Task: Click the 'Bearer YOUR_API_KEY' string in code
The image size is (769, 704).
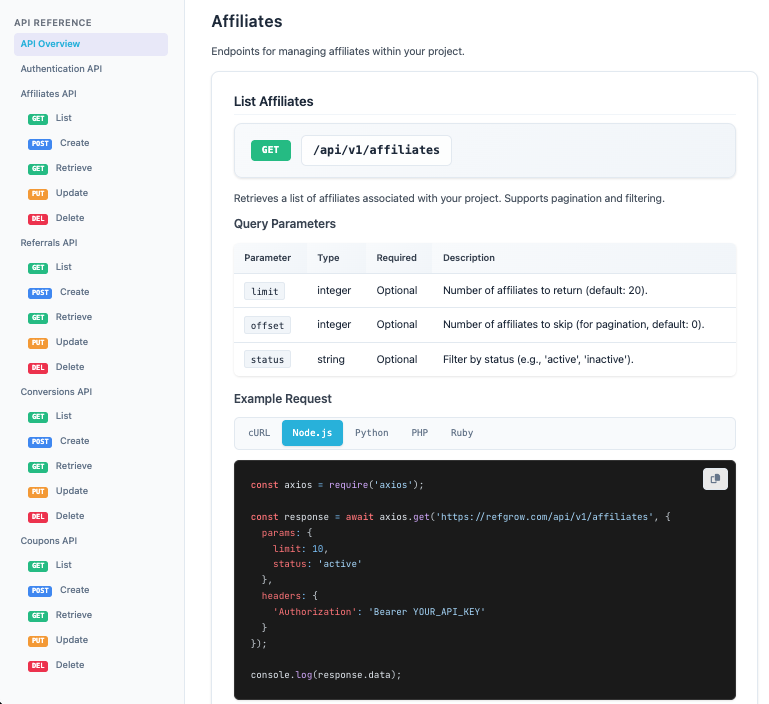Action: (427, 612)
